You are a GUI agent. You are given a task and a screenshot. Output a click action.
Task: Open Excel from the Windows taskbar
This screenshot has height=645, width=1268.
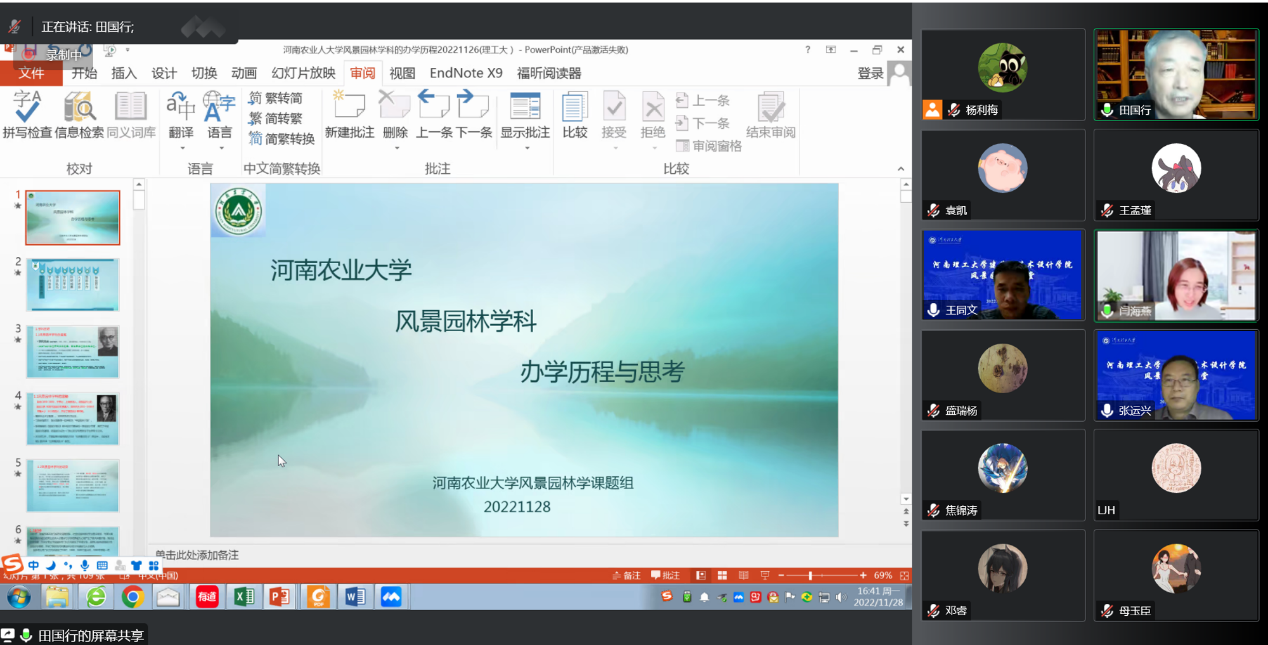pos(243,597)
